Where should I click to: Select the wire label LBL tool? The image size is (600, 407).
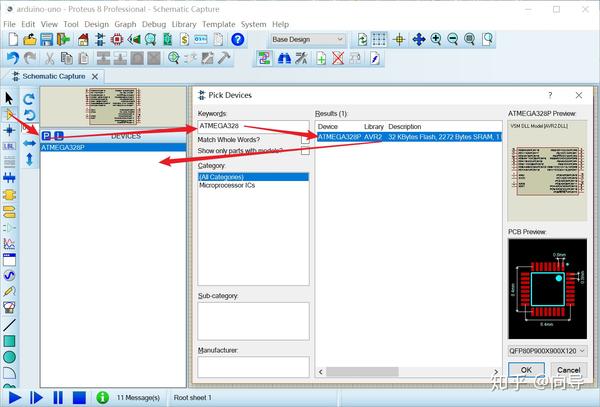(x=9, y=146)
